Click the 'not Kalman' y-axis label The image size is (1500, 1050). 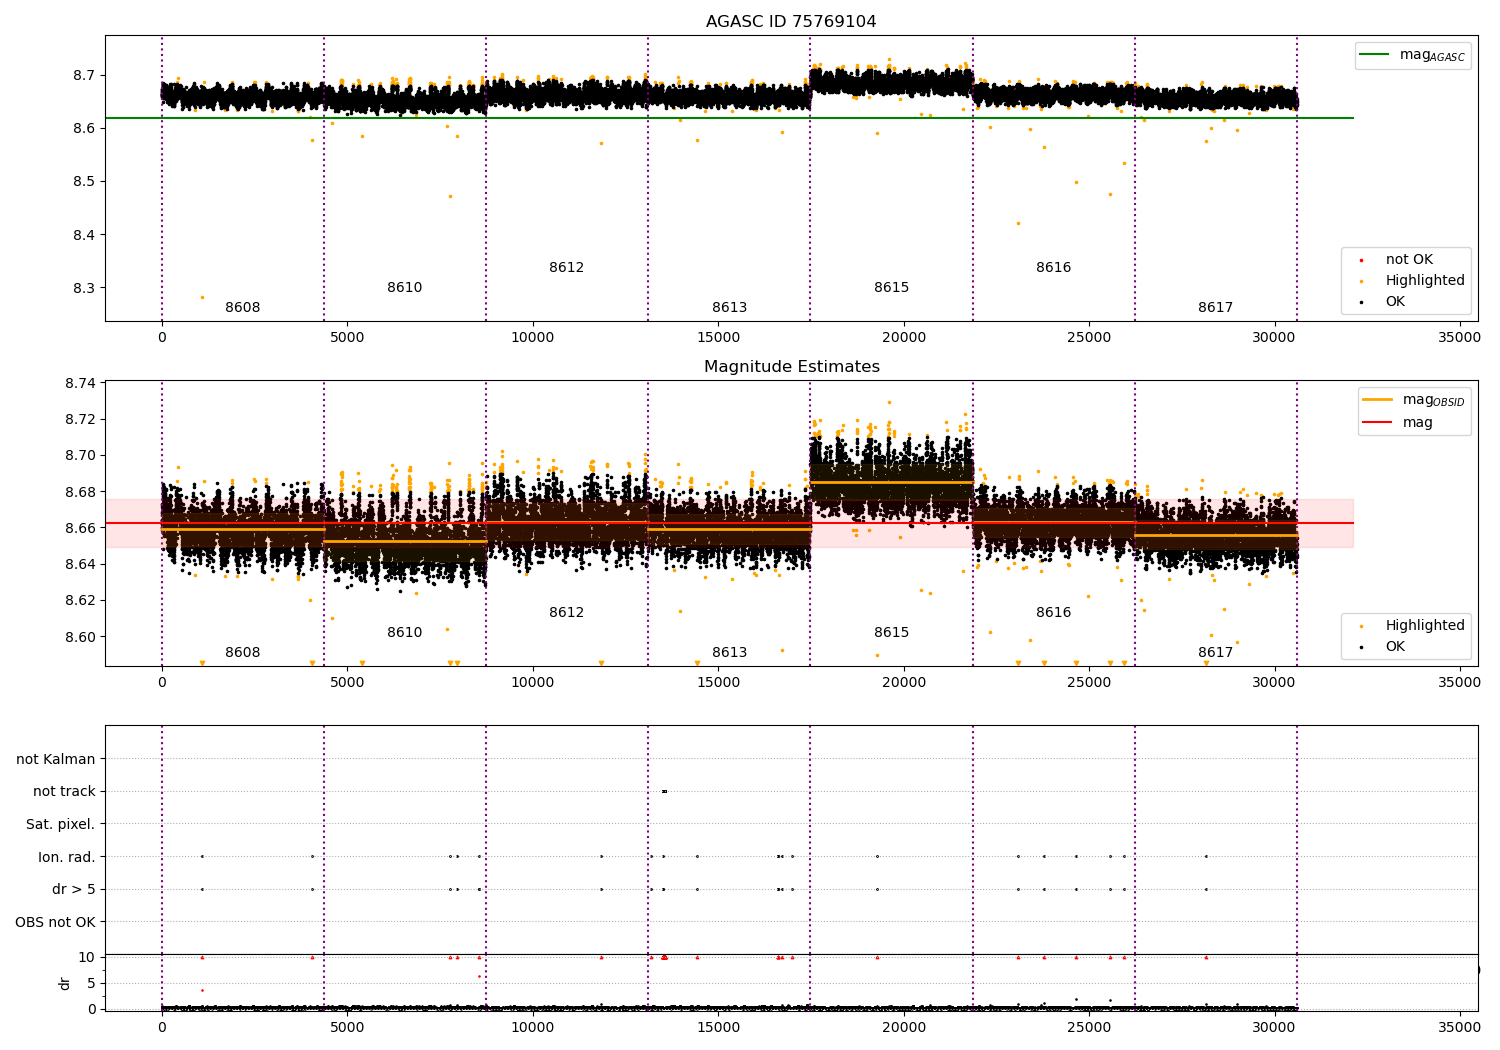pos(56,760)
